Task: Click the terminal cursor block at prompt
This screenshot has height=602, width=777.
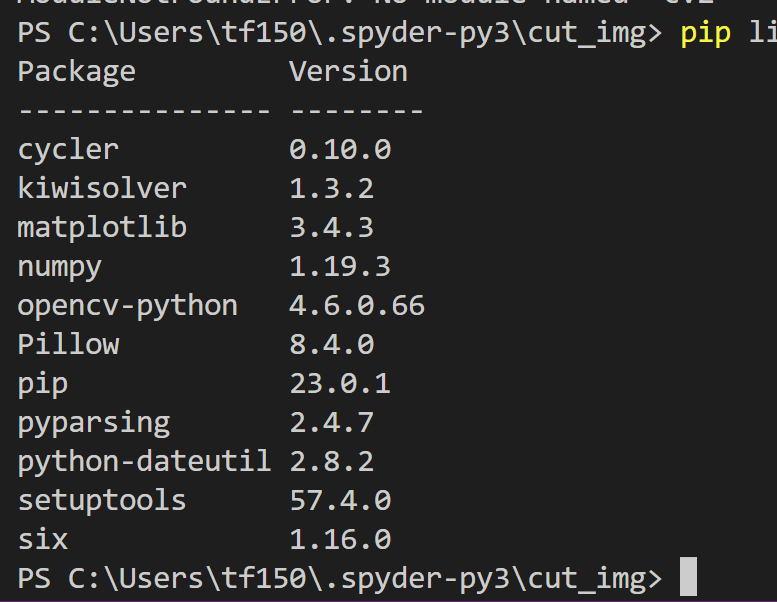Action: [688, 576]
